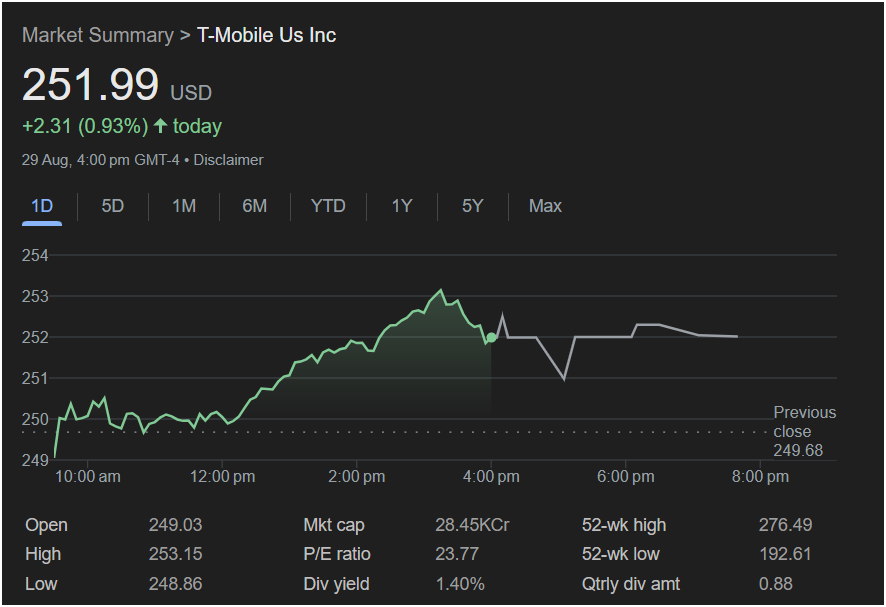
Task: Click the Disclaimer link
Action: tap(228, 160)
